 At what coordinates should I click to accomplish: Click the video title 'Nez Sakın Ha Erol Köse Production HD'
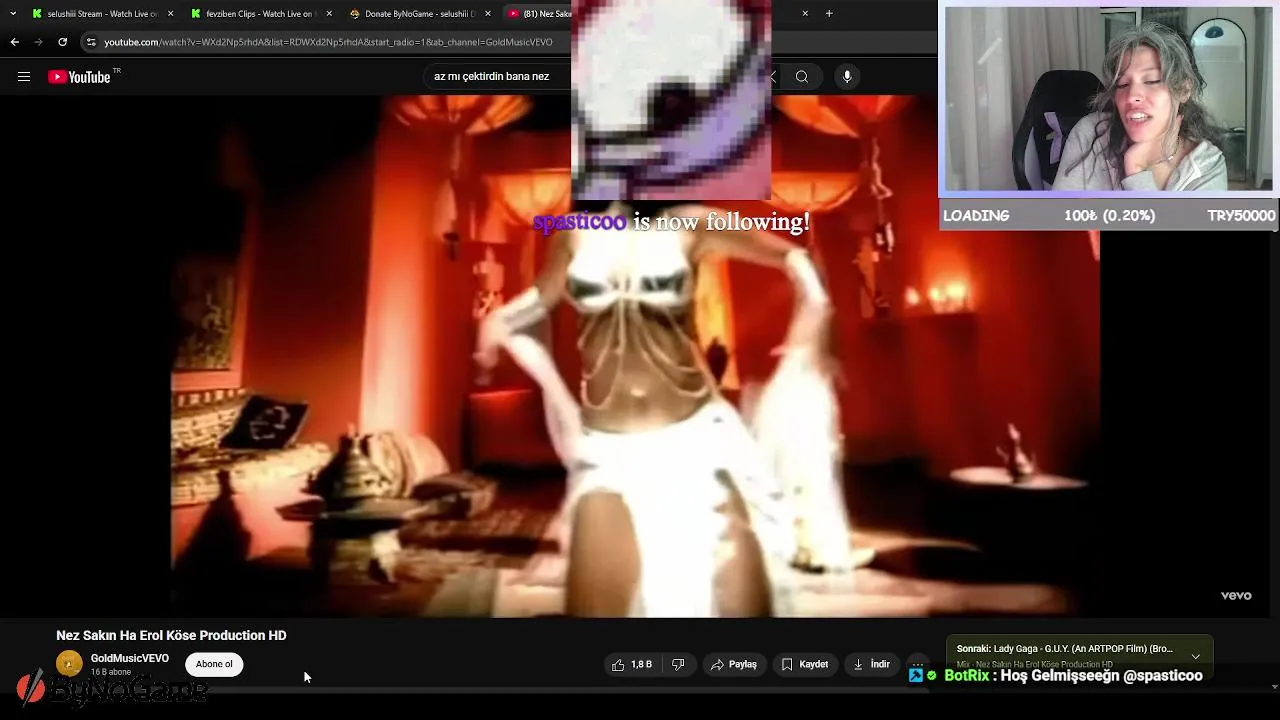click(x=171, y=635)
